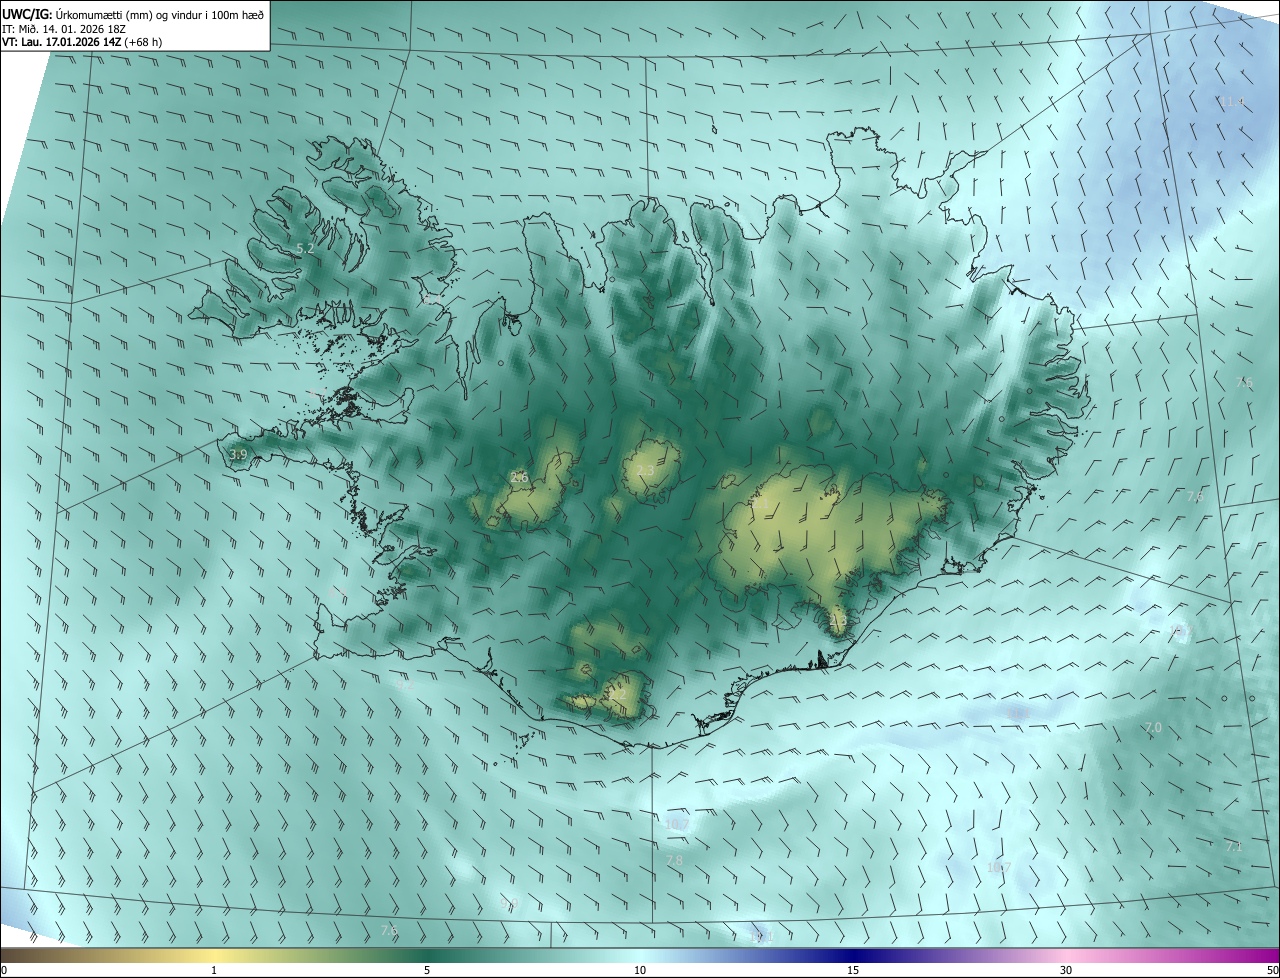Click the '11.4' value in the top-right corner

tap(1231, 102)
